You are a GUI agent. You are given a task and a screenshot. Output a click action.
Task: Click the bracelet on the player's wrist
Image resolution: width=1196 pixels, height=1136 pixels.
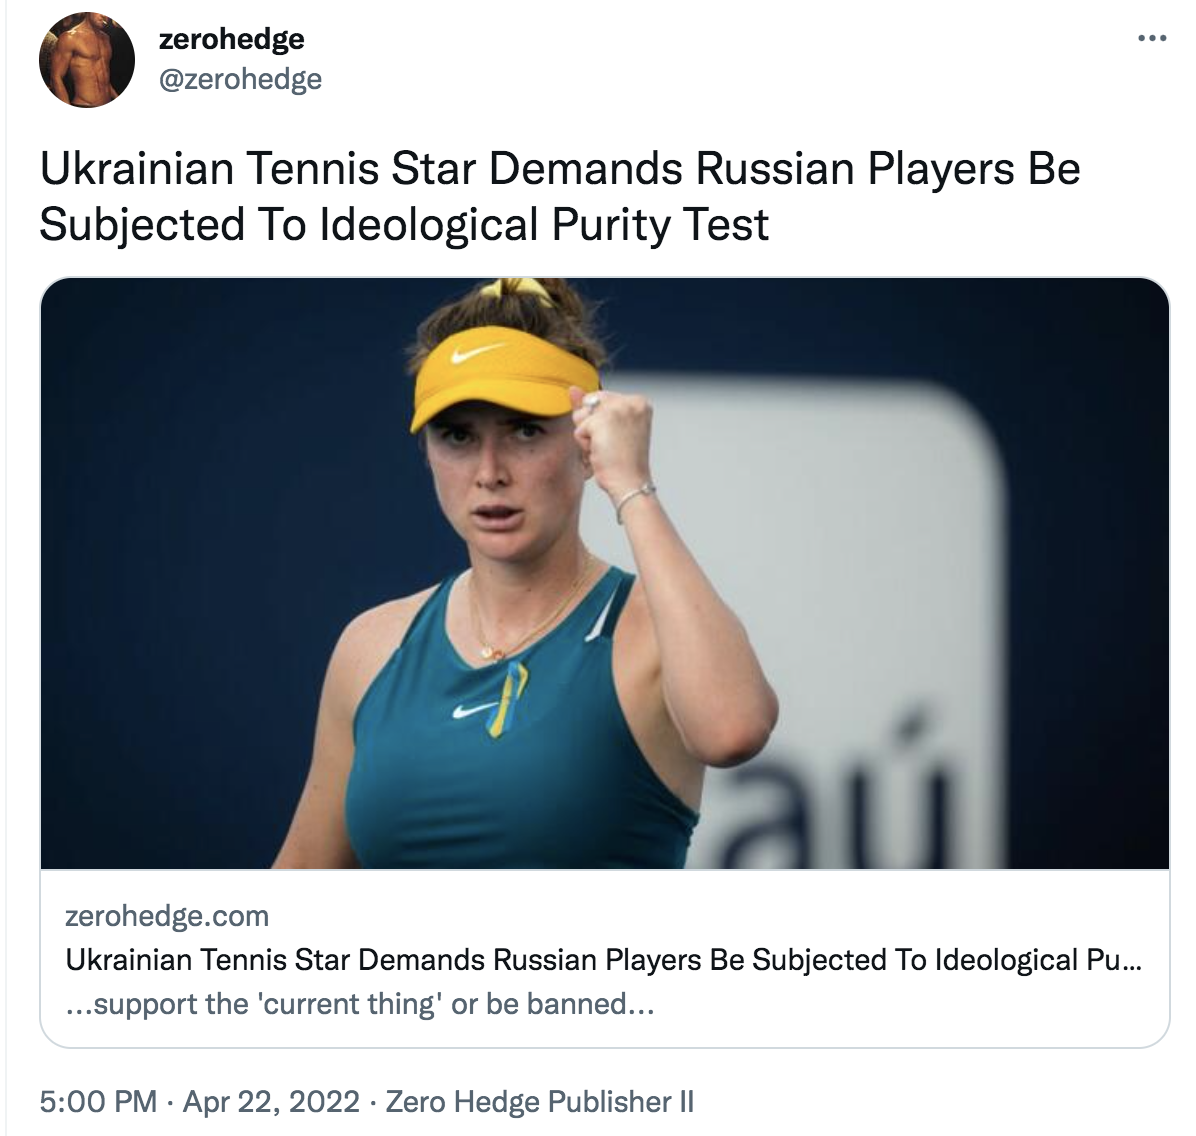[635, 499]
